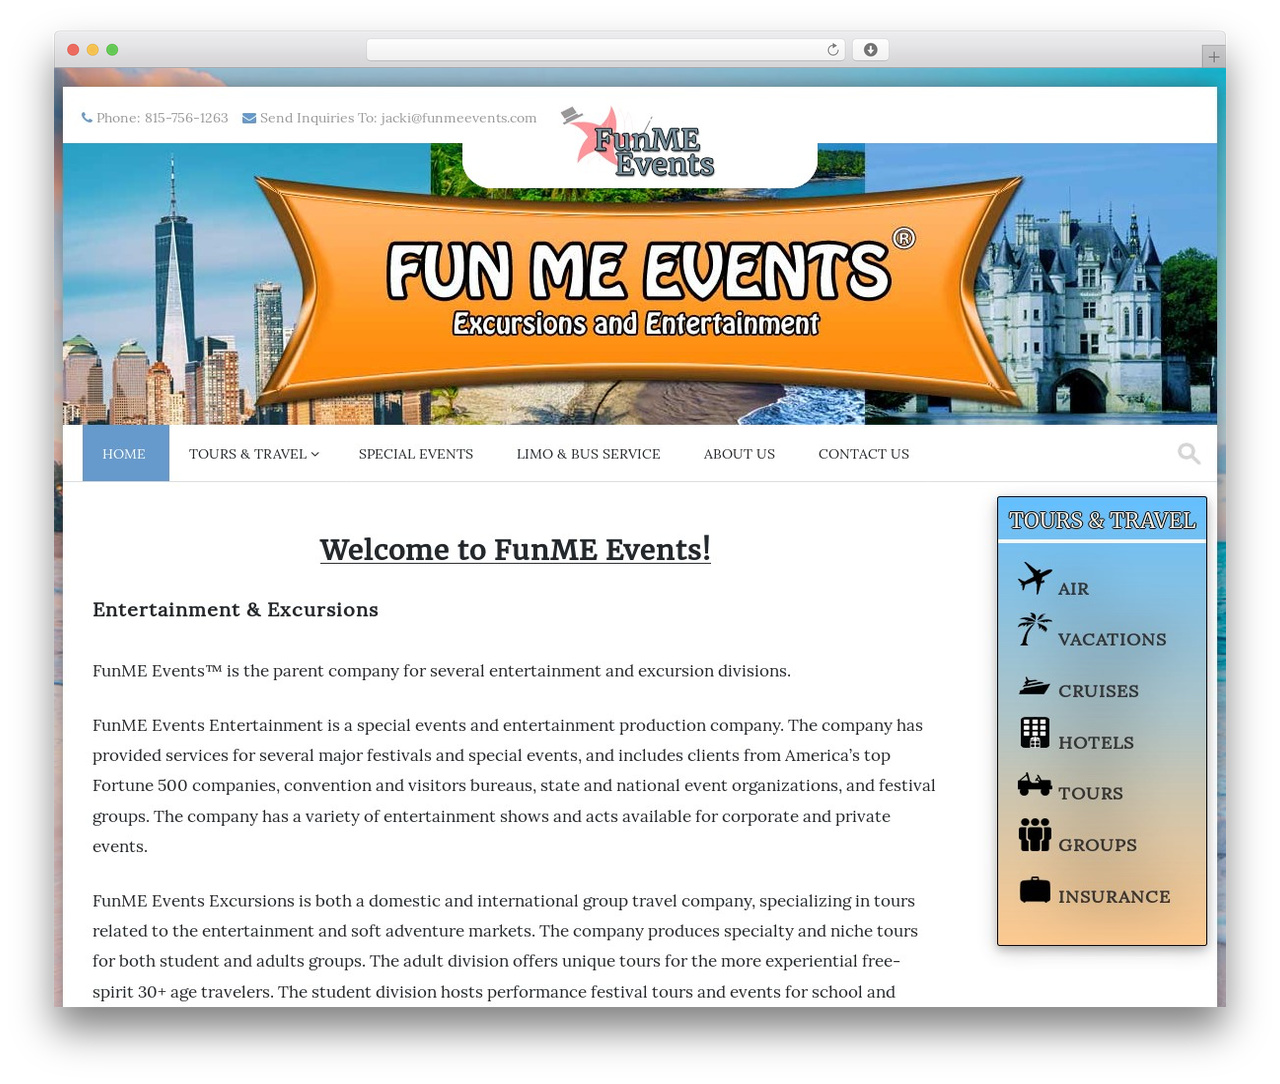Click the browser download arrow icon
The width and height of the screenshot is (1280, 1084).
click(870, 50)
